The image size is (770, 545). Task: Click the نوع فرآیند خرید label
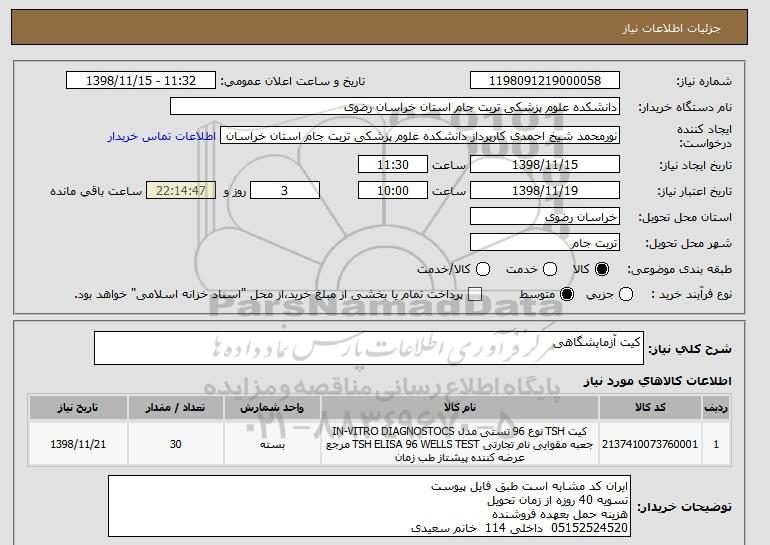click(x=691, y=295)
